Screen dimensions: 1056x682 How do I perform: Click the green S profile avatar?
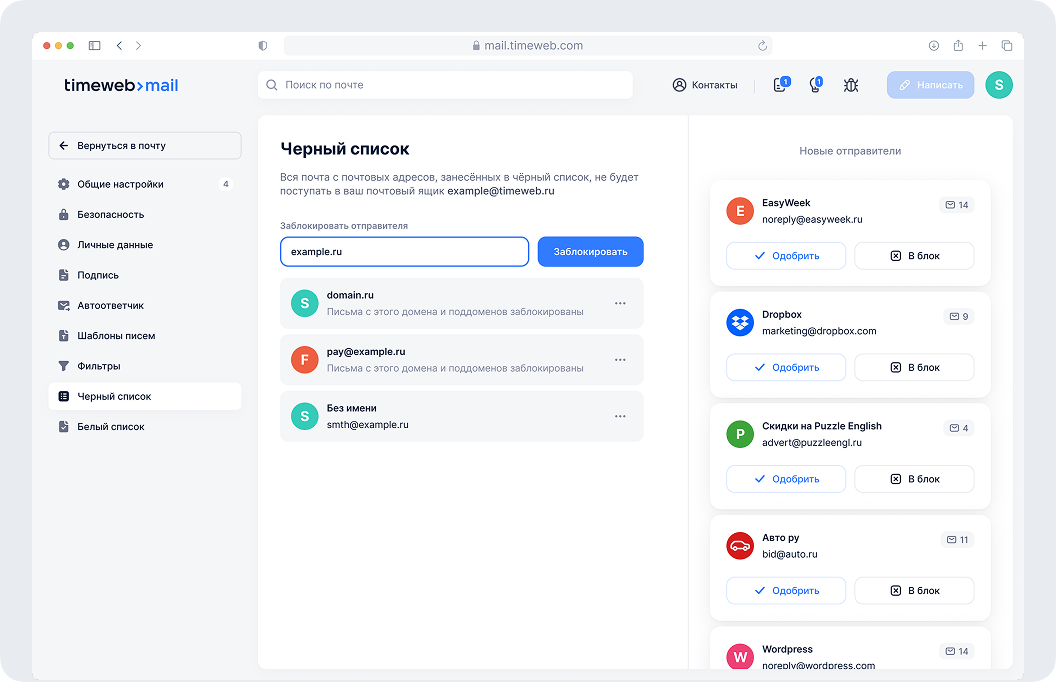pyautogui.click(x=998, y=85)
